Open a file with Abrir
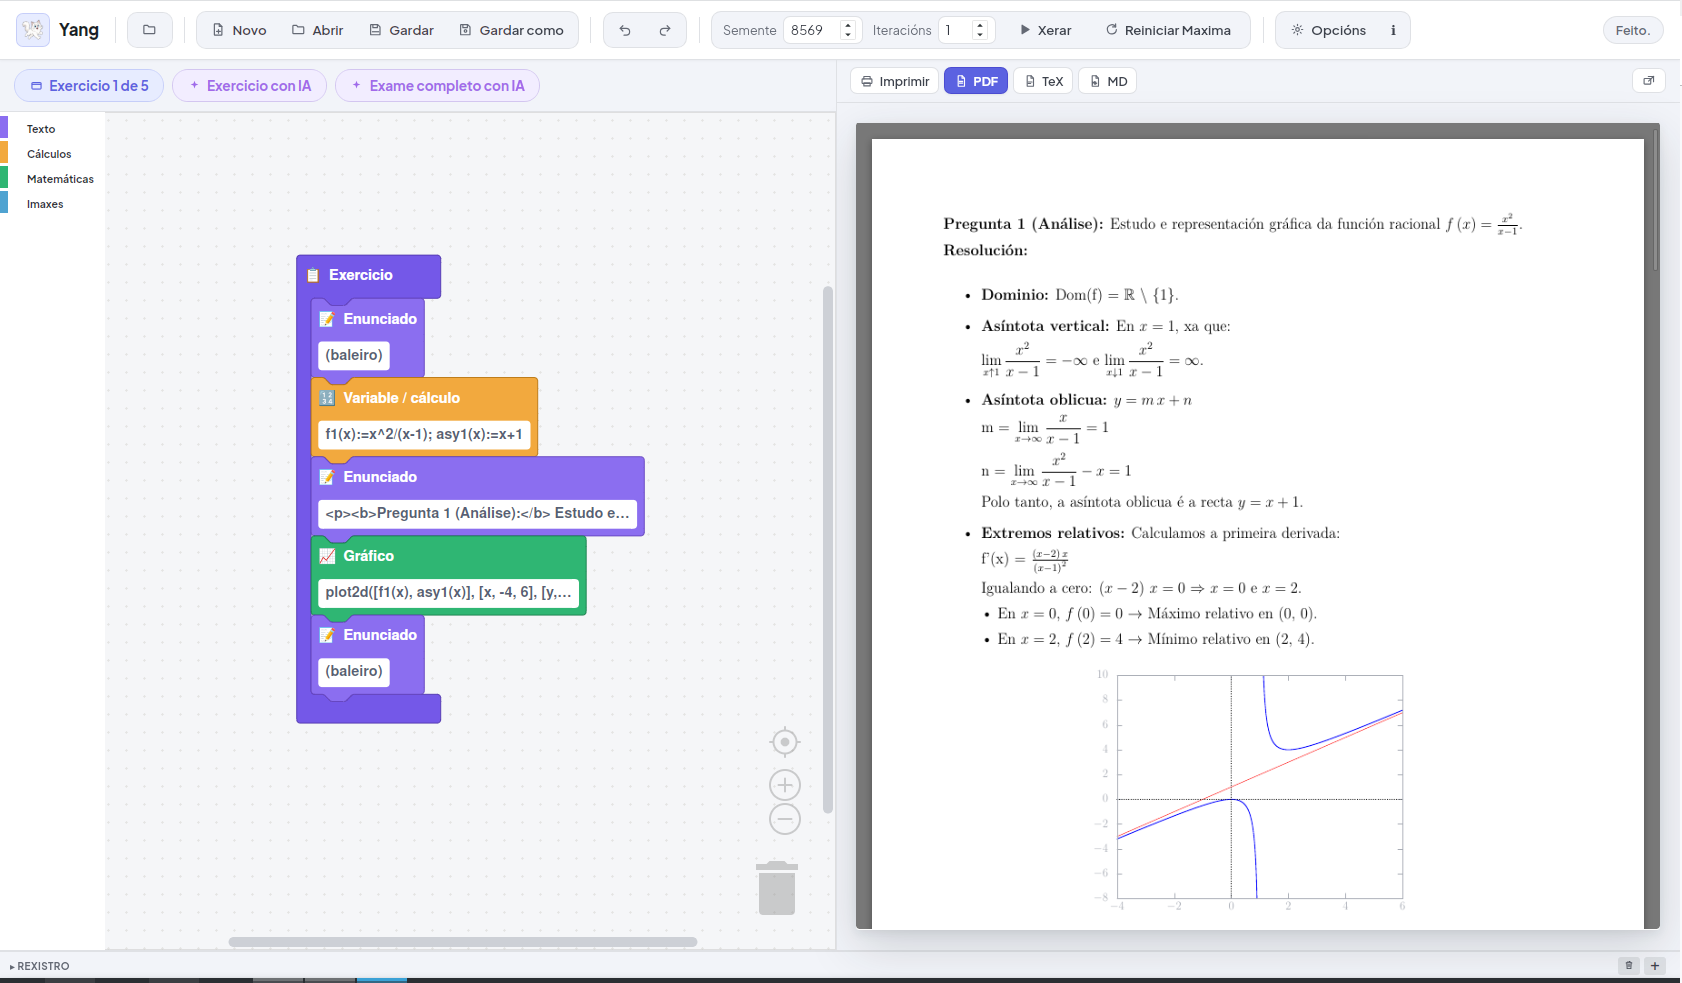The height and width of the screenshot is (983, 1682). [x=317, y=30]
